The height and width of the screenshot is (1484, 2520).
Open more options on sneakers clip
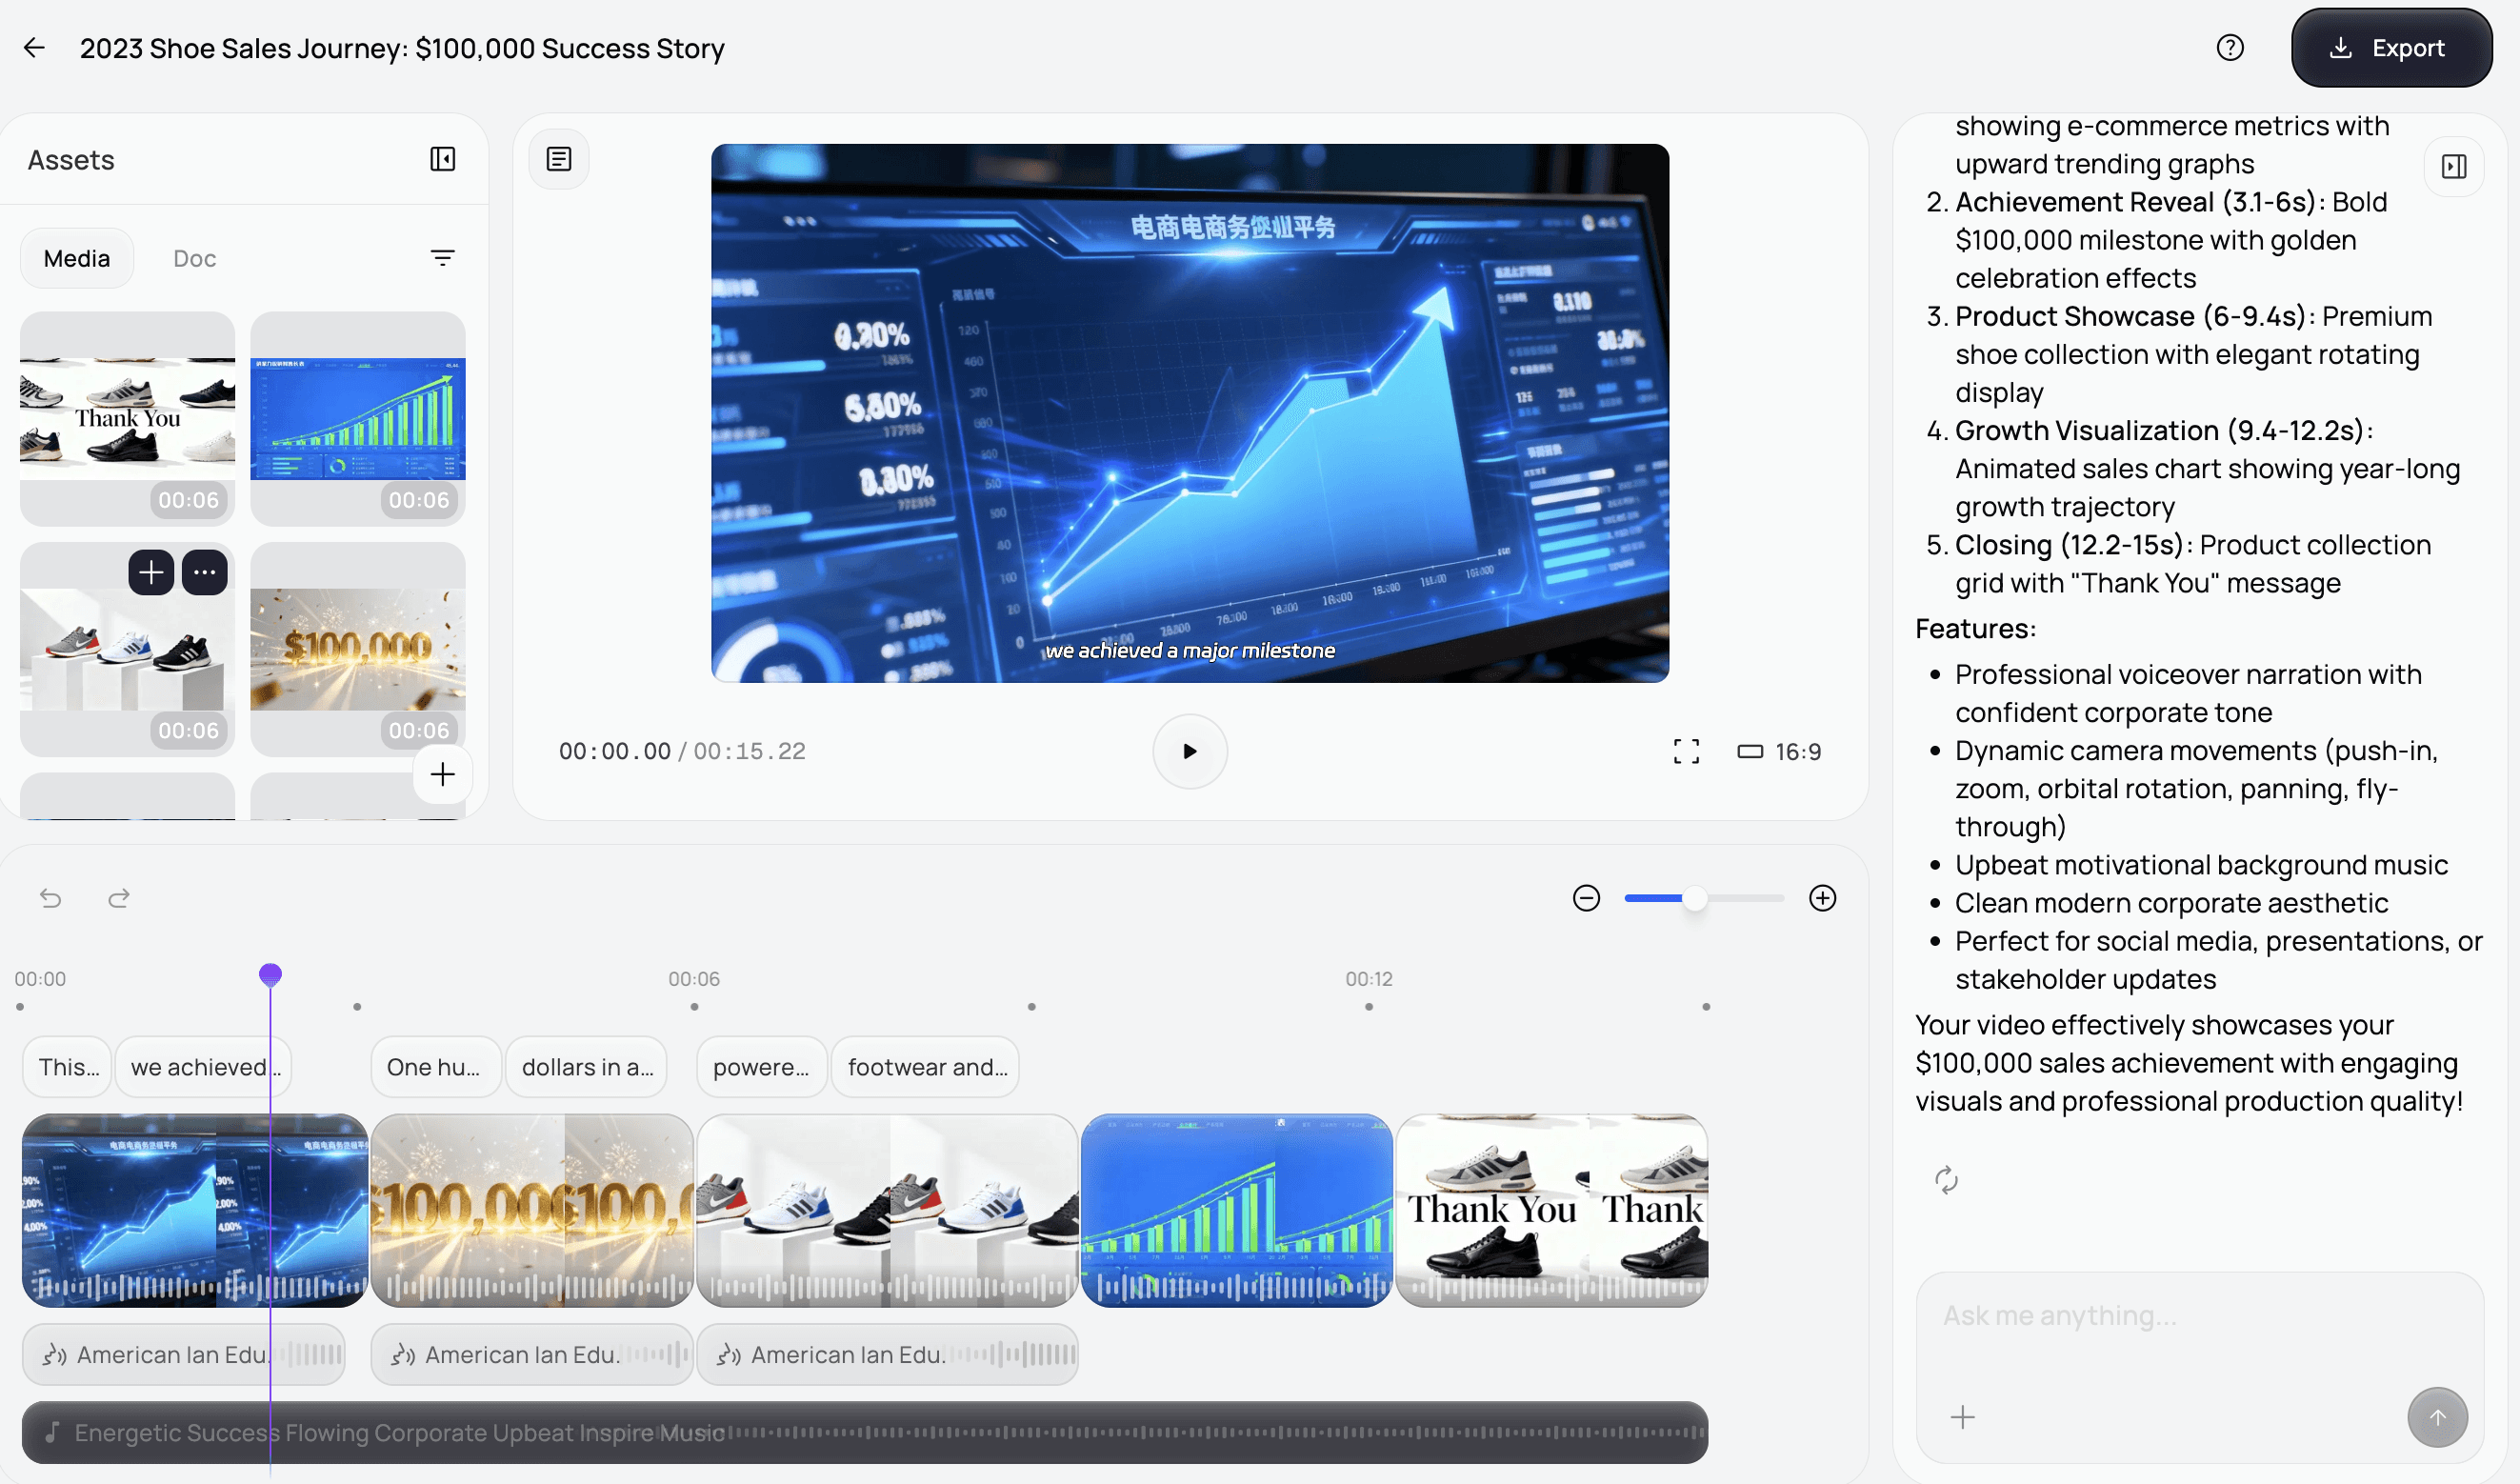(x=205, y=572)
